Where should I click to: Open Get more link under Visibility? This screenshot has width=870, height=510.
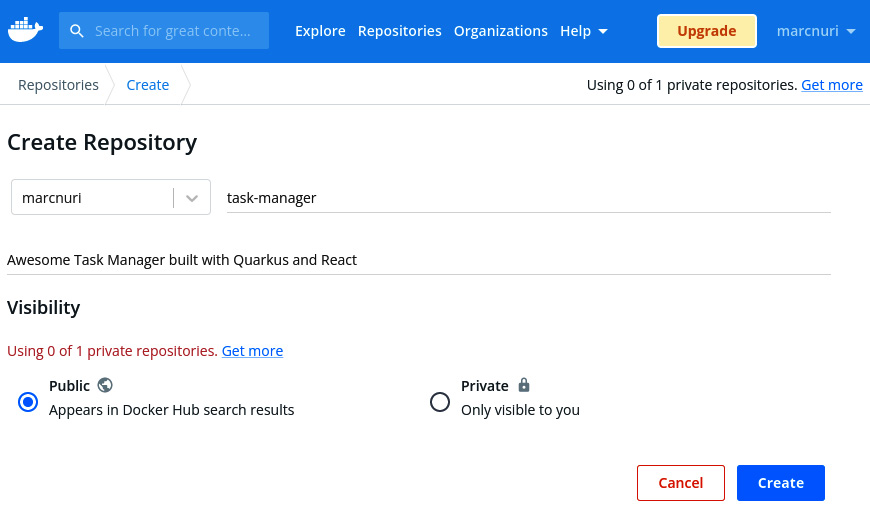[252, 351]
